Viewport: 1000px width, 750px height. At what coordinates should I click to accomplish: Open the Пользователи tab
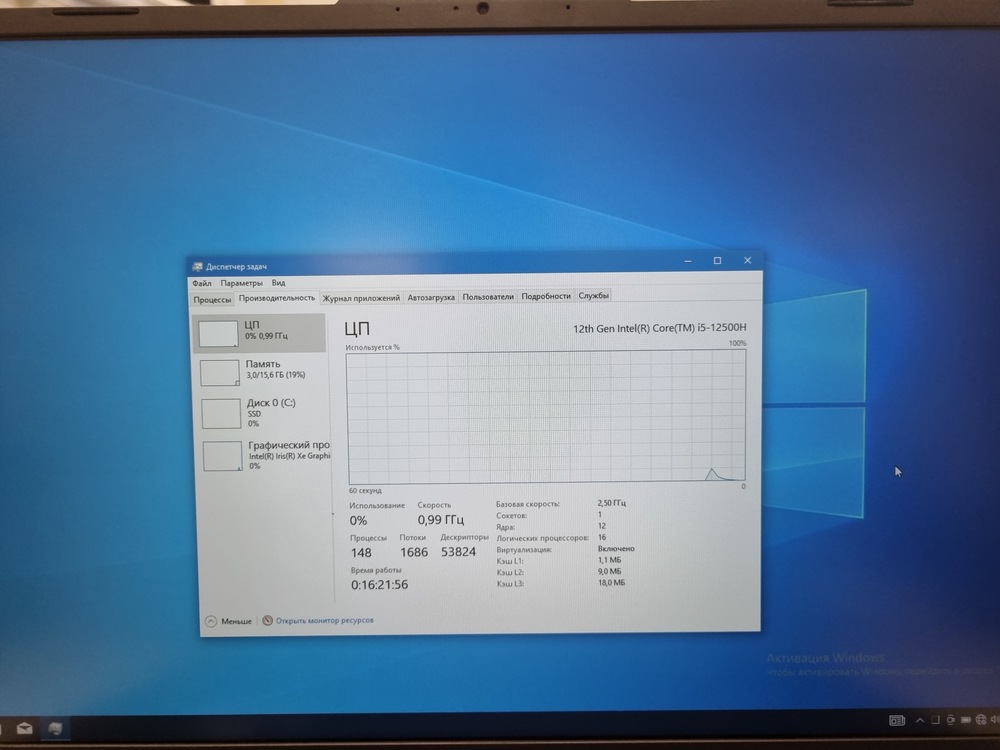(488, 297)
